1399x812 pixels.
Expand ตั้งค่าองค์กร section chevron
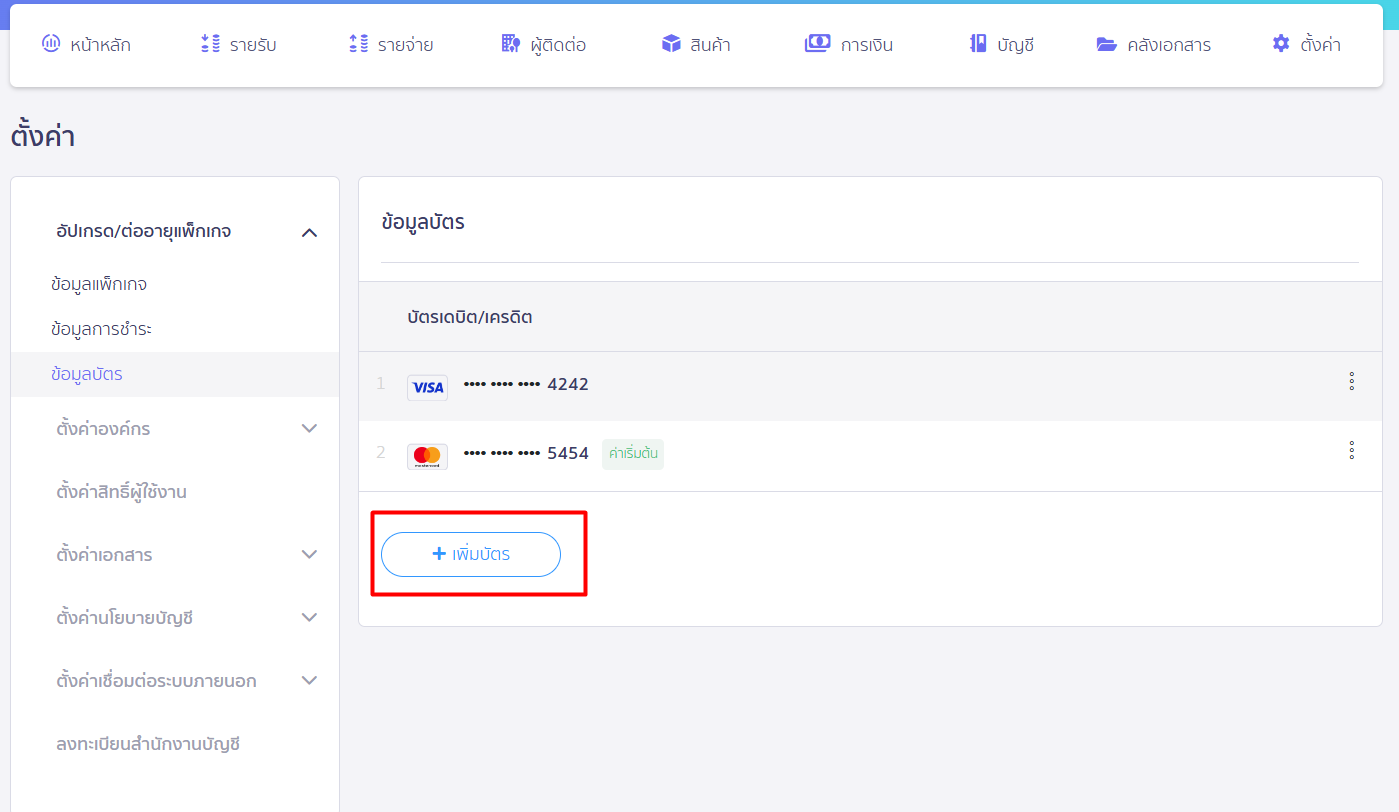[x=309, y=428]
